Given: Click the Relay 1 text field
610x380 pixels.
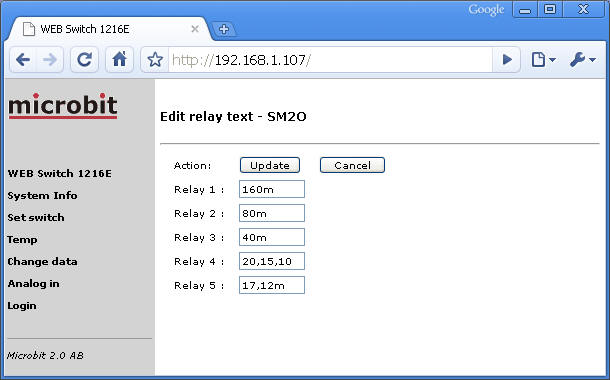Looking at the screenshot, I should (x=272, y=189).
